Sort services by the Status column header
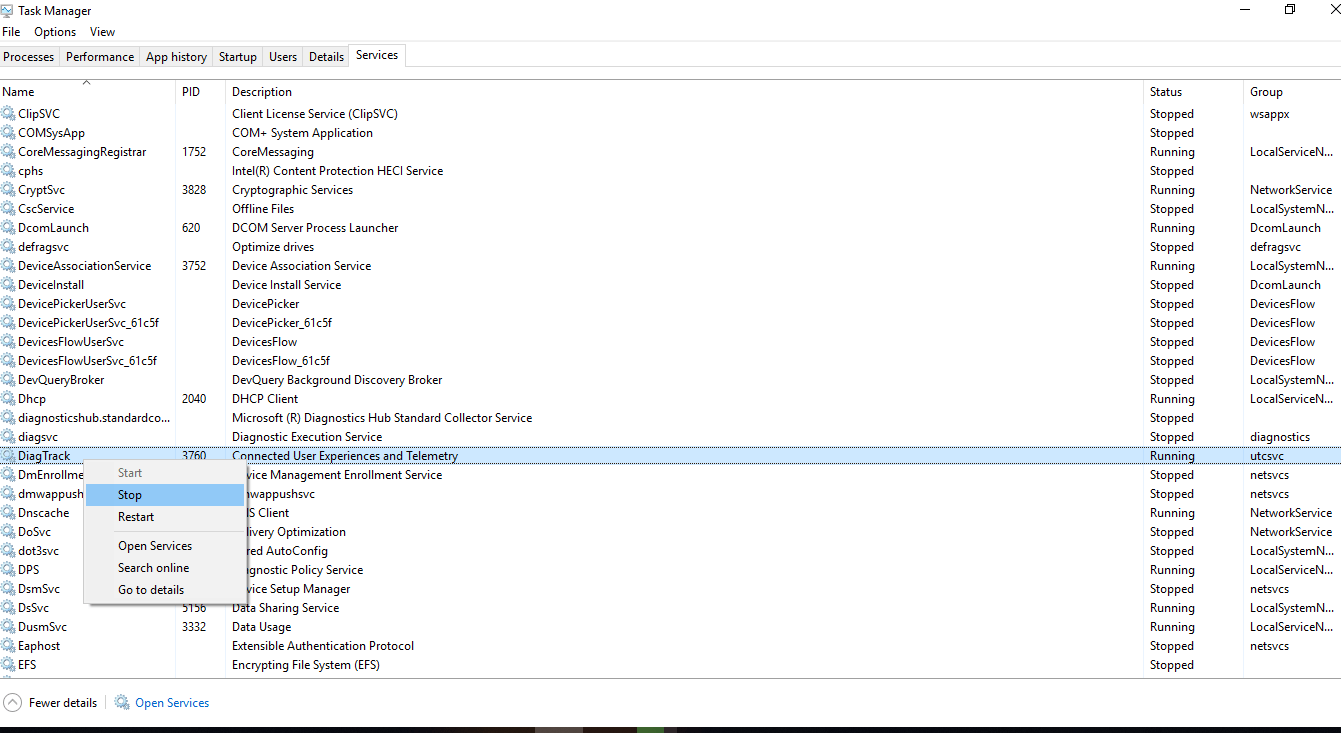Image resolution: width=1341 pixels, height=733 pixels. 1166,92
